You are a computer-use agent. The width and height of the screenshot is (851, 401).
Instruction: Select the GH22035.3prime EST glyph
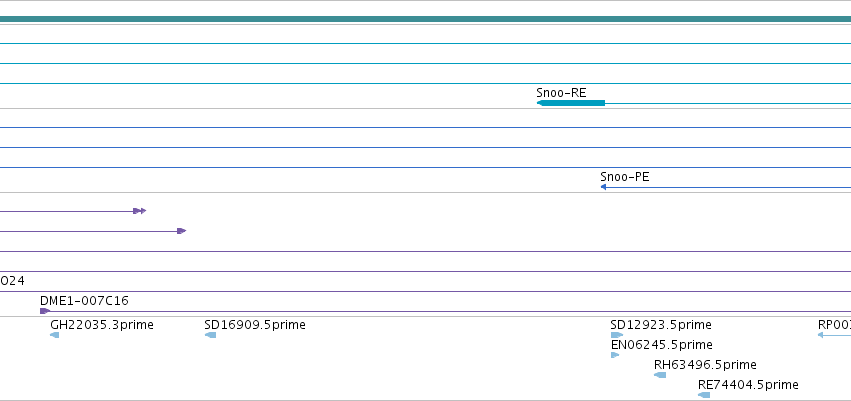click(x=54, y=335)
